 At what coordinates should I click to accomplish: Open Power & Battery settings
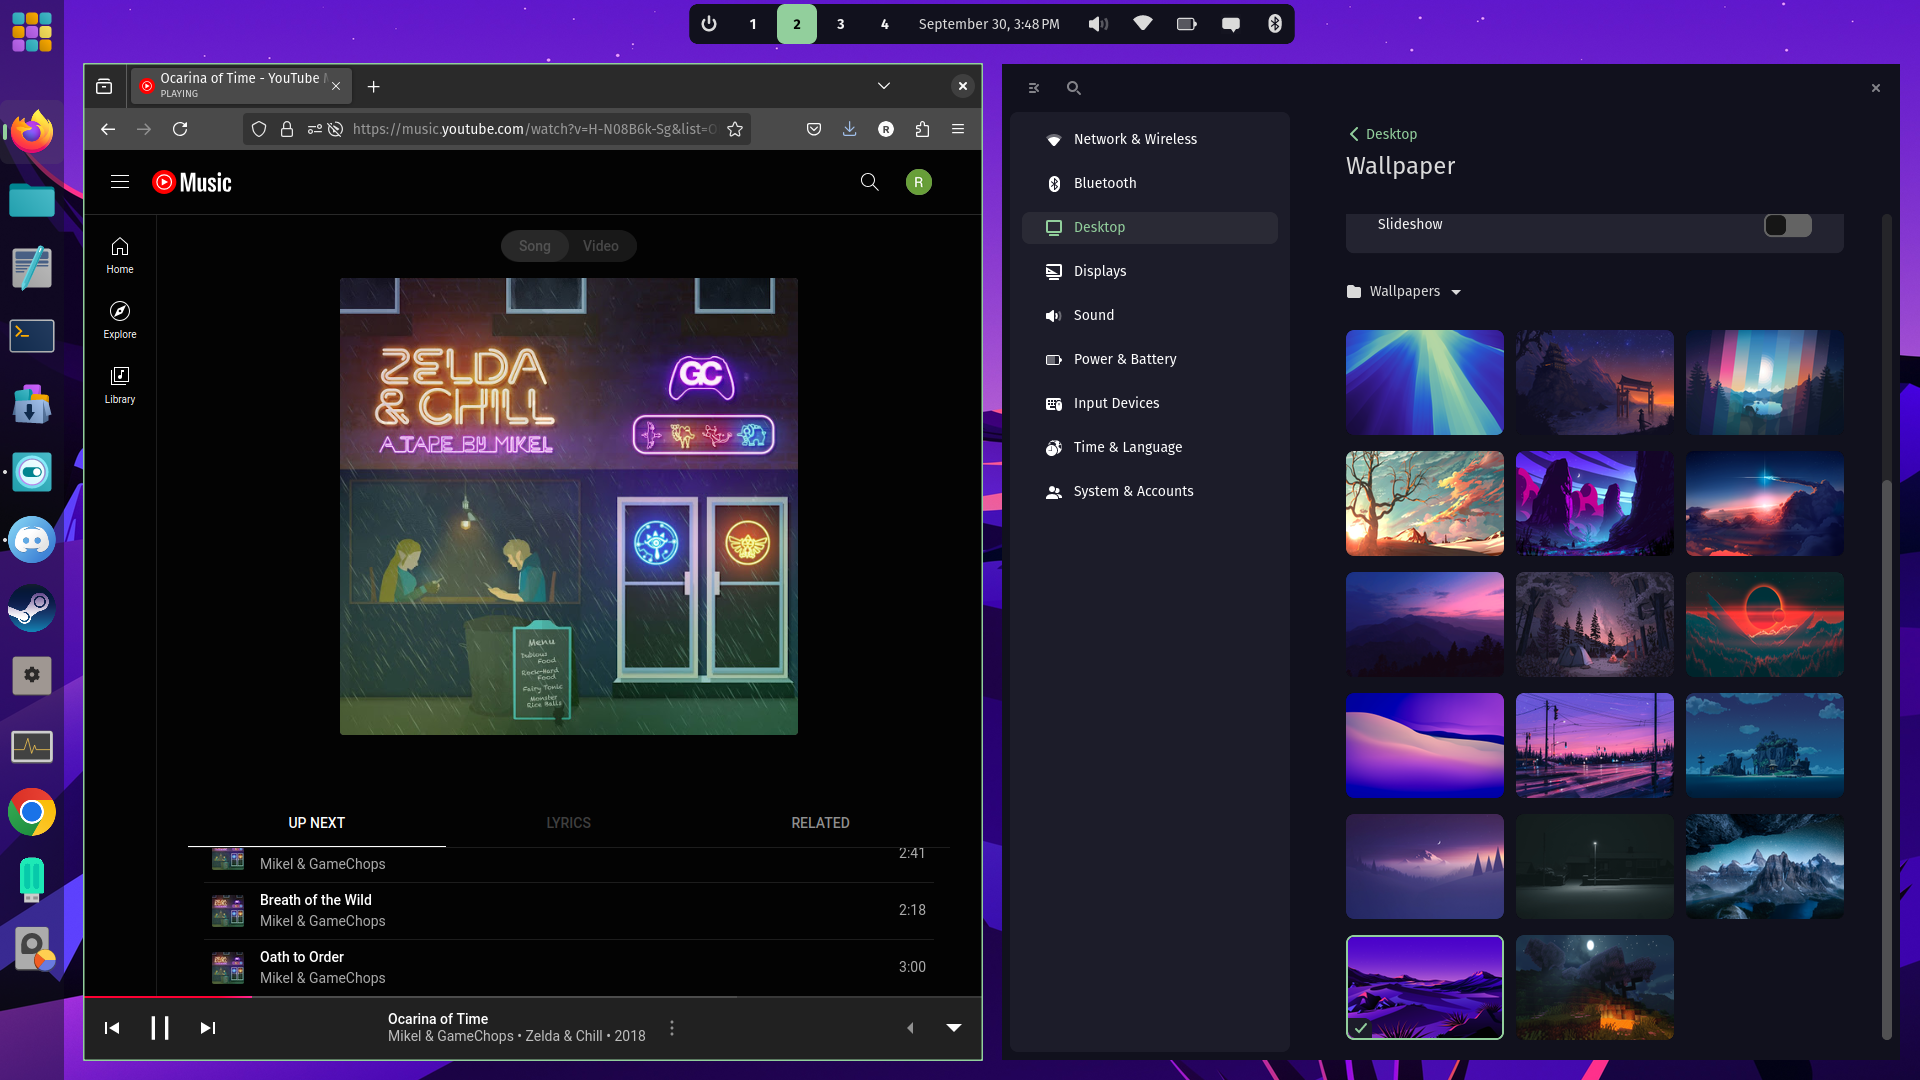(1124, 359)
